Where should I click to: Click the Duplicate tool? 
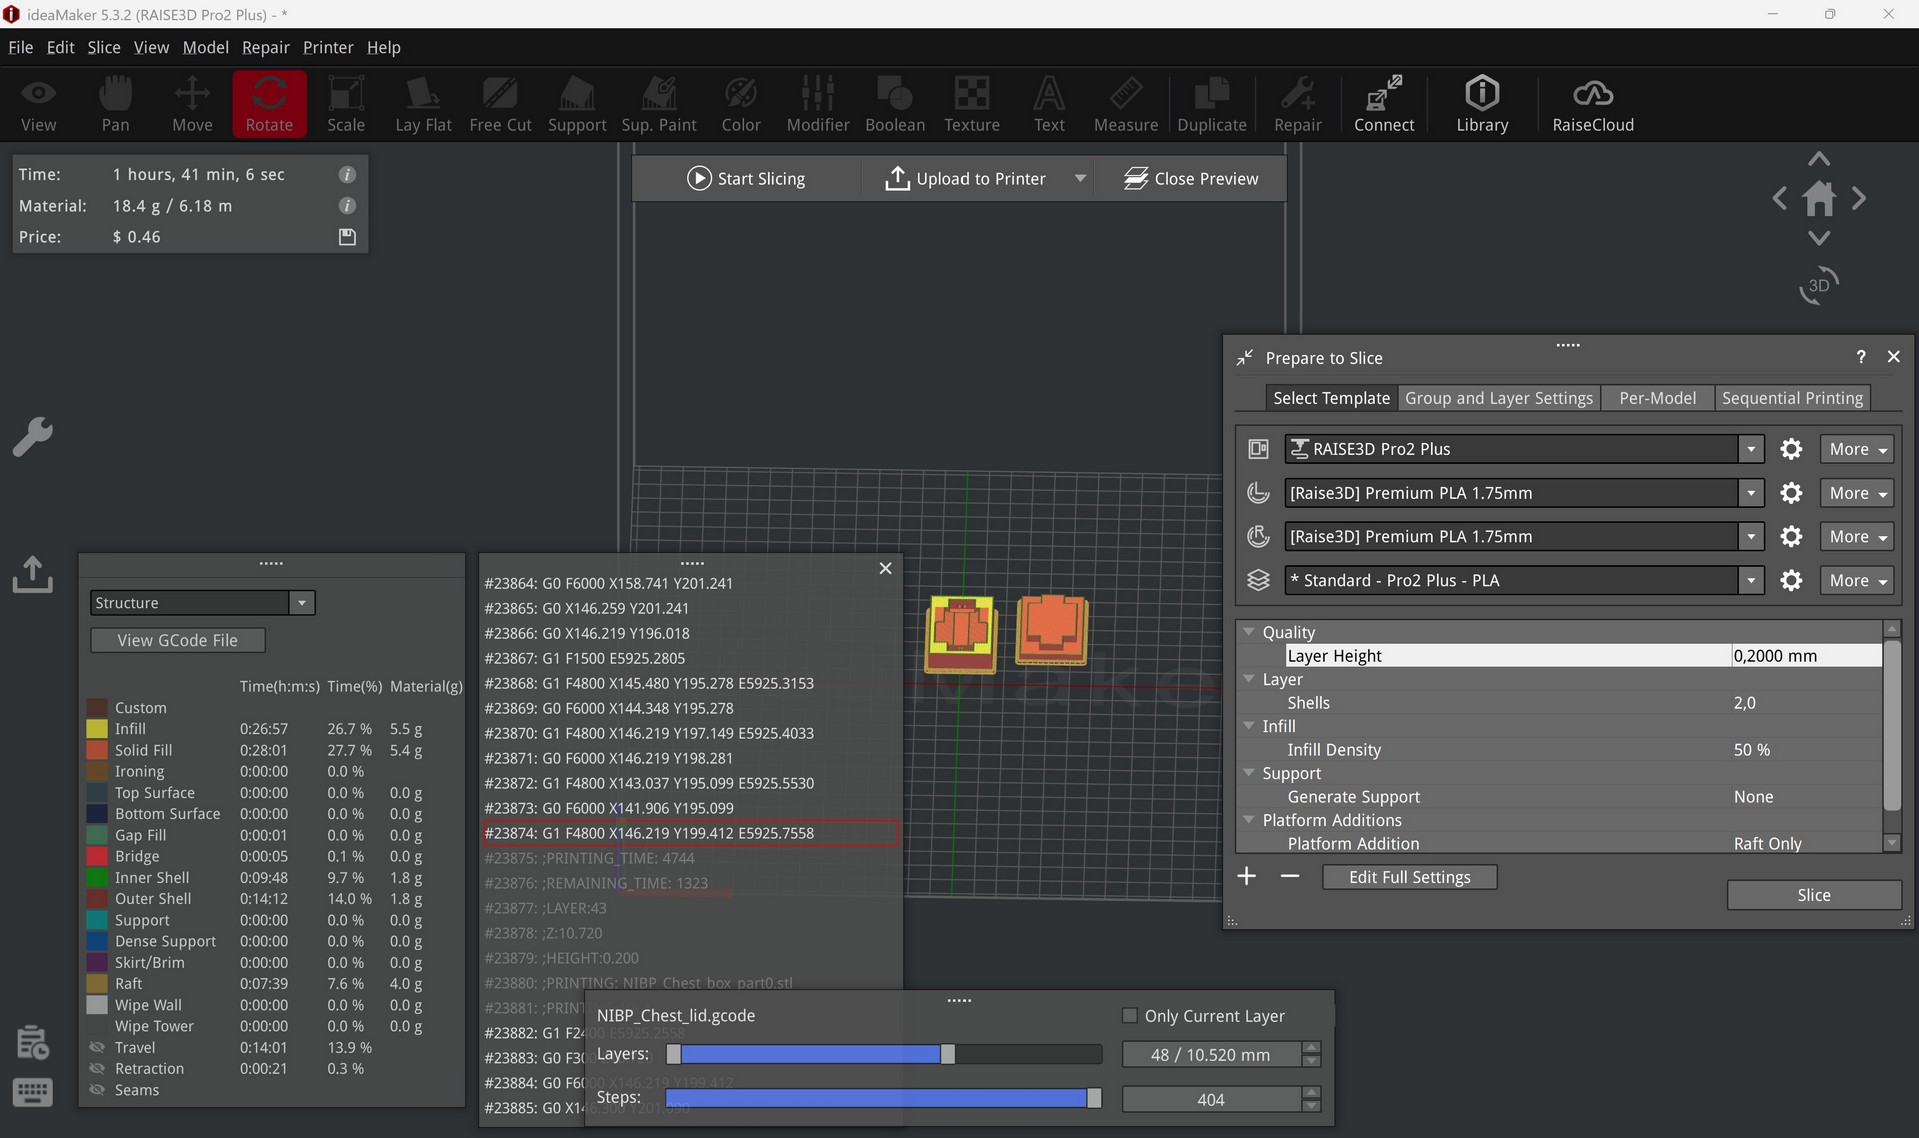click(x=1212, y=104)
